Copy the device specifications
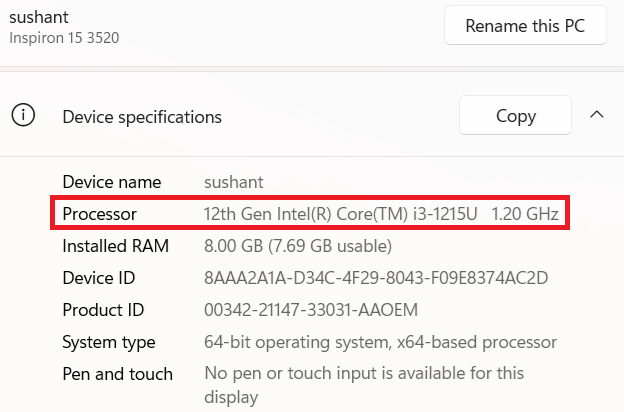624x412 pixels. point(515,116)
